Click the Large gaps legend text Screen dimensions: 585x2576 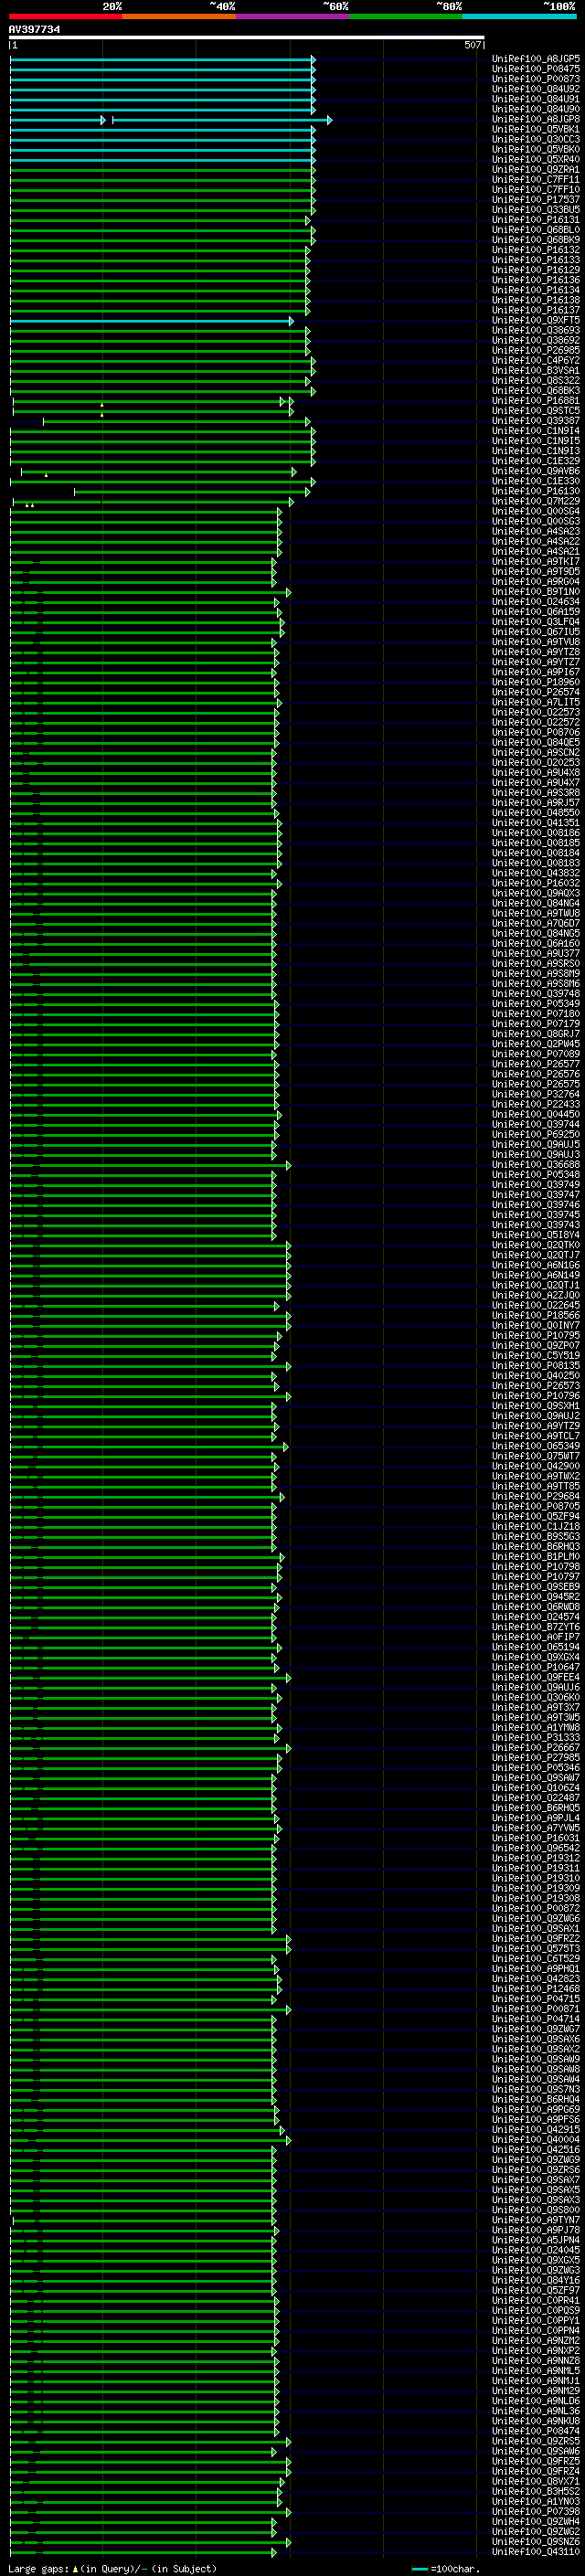coord(112,2568)
